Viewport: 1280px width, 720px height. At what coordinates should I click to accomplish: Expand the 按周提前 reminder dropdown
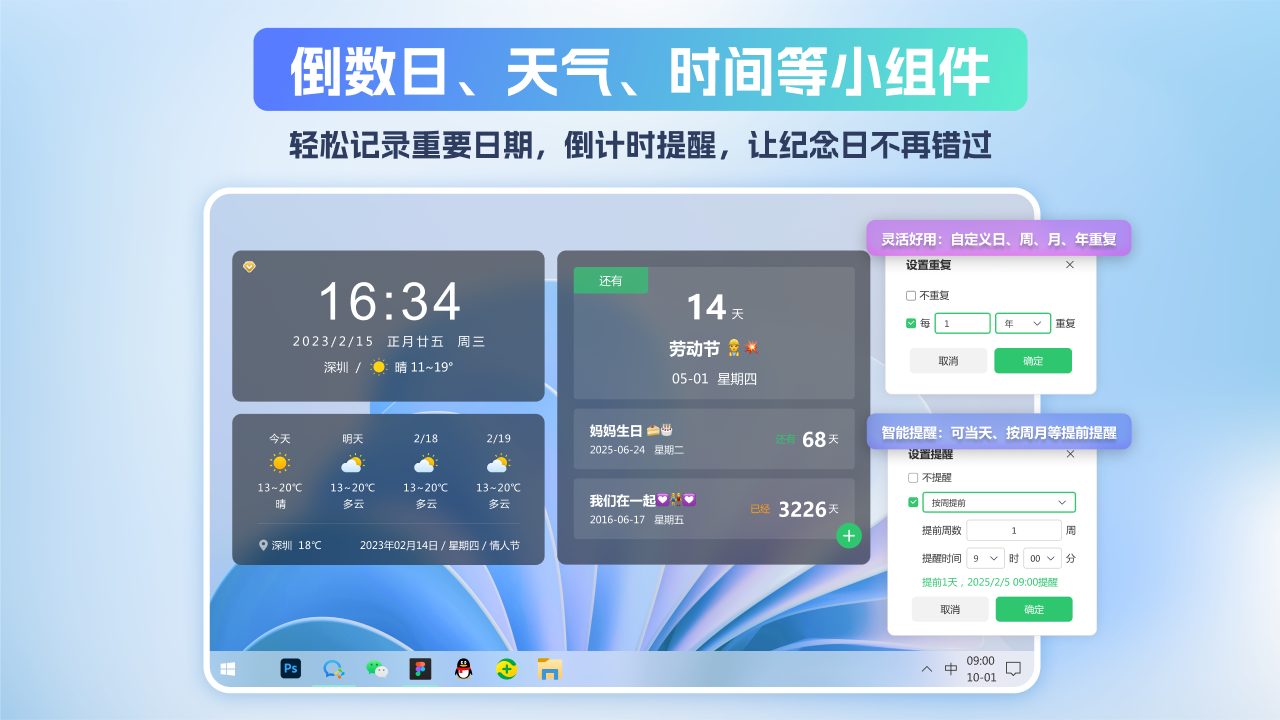(998, 502)
